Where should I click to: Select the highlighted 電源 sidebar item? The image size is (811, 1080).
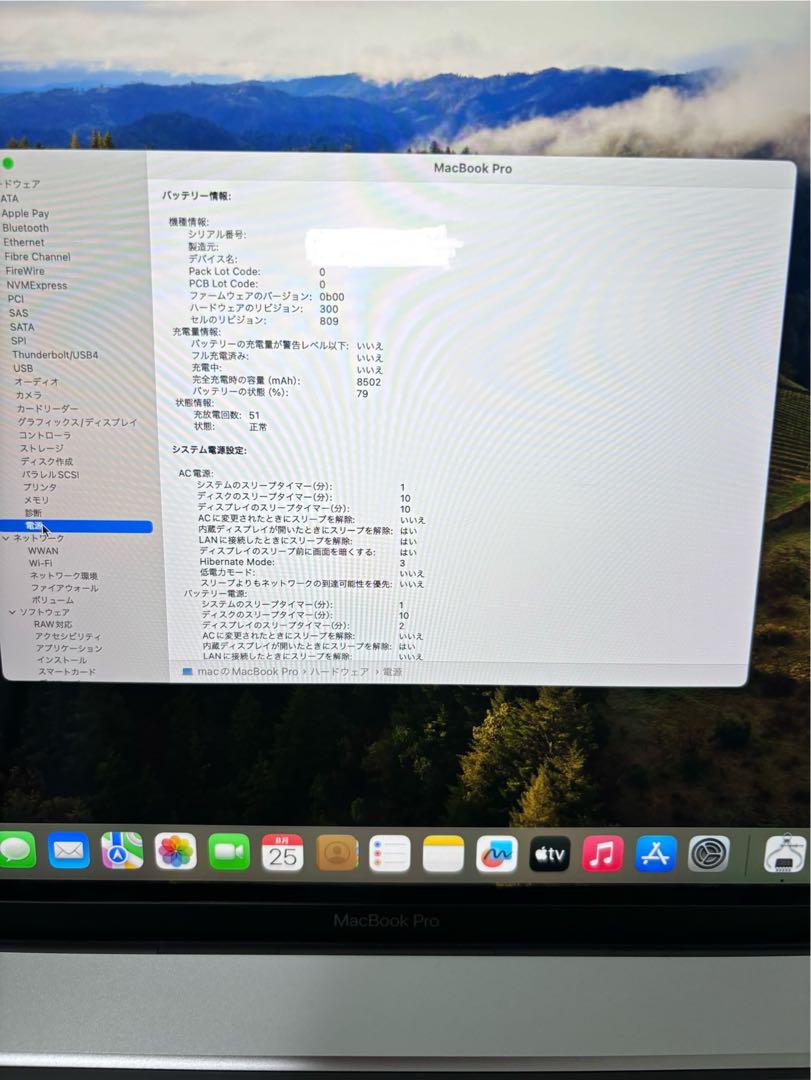[76, 526]
